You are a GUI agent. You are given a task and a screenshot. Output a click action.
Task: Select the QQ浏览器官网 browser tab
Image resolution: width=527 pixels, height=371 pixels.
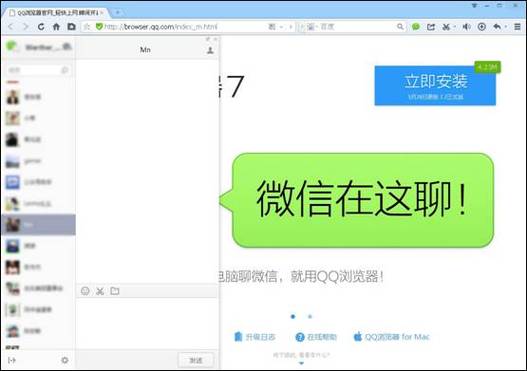pyautogui.click(x=57, y=13)
